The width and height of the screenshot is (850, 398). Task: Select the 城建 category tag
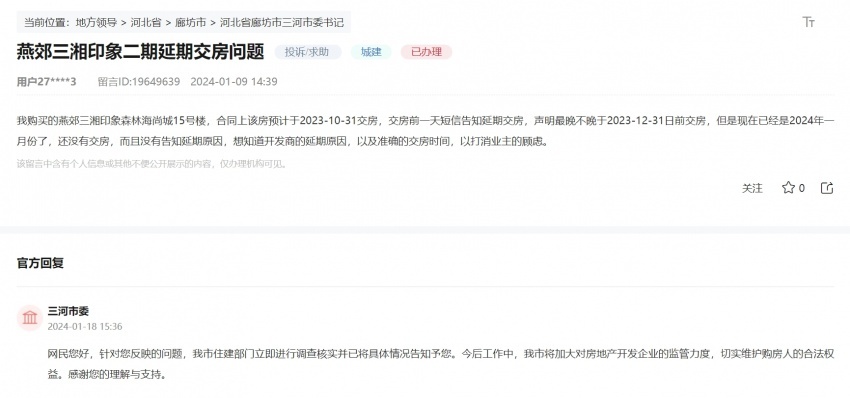[371, 52]
